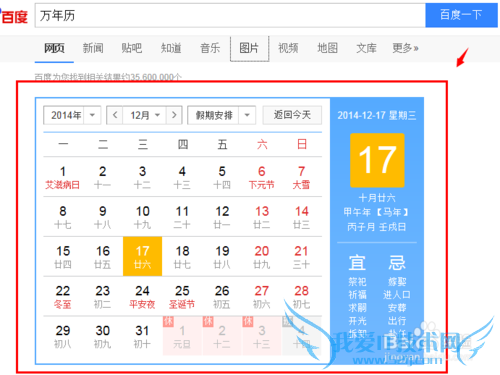Viewport: 500px width, 375px height.
Task: Select December 15 in calendar
Action: pyautogui.click(x=63, y=257)
